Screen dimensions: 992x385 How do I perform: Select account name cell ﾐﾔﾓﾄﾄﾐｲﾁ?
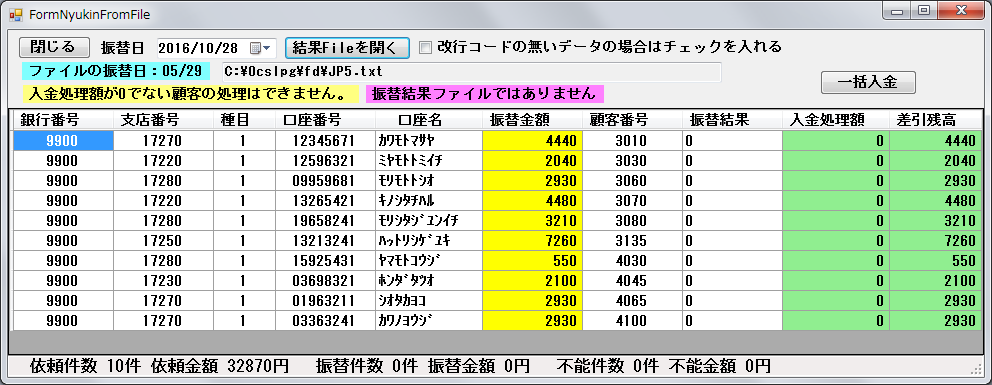tap(429, 161)
